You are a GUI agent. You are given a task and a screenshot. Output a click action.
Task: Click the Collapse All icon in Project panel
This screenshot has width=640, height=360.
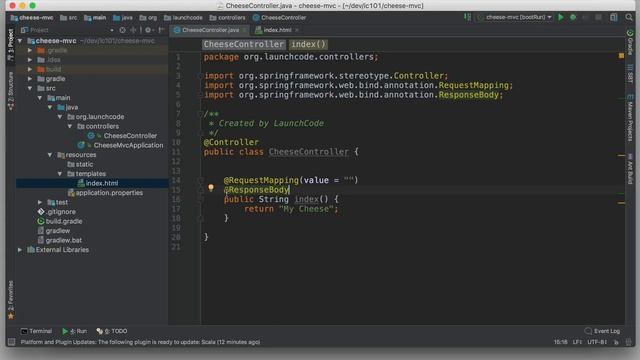click(133, 30)
